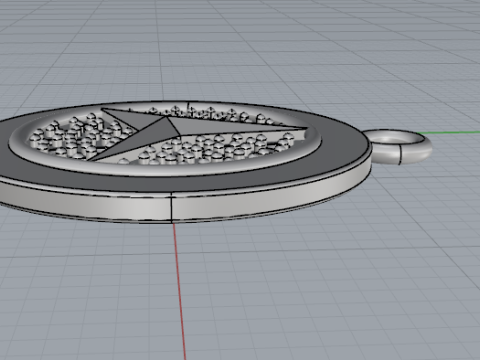Click the green Y-axis line on the grid

click(x=448, y=133)
